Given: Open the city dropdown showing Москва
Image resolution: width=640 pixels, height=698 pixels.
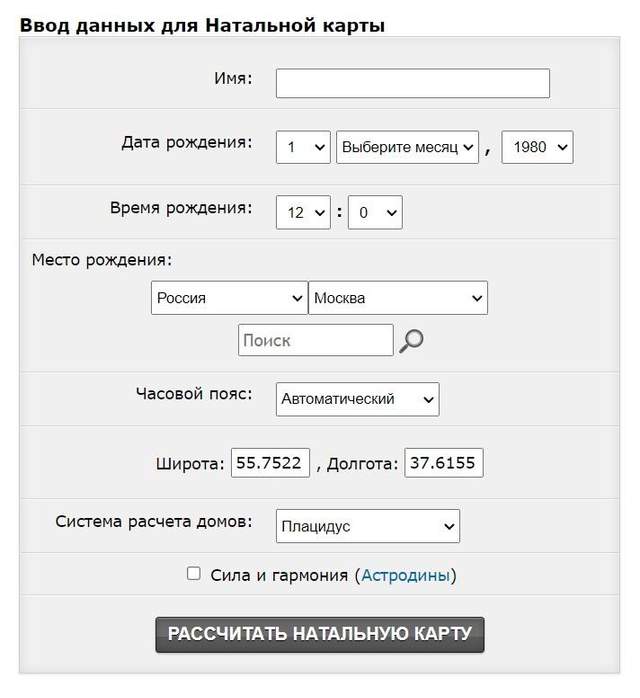Looking at the screenshot, I should click(x=397, y=298).
